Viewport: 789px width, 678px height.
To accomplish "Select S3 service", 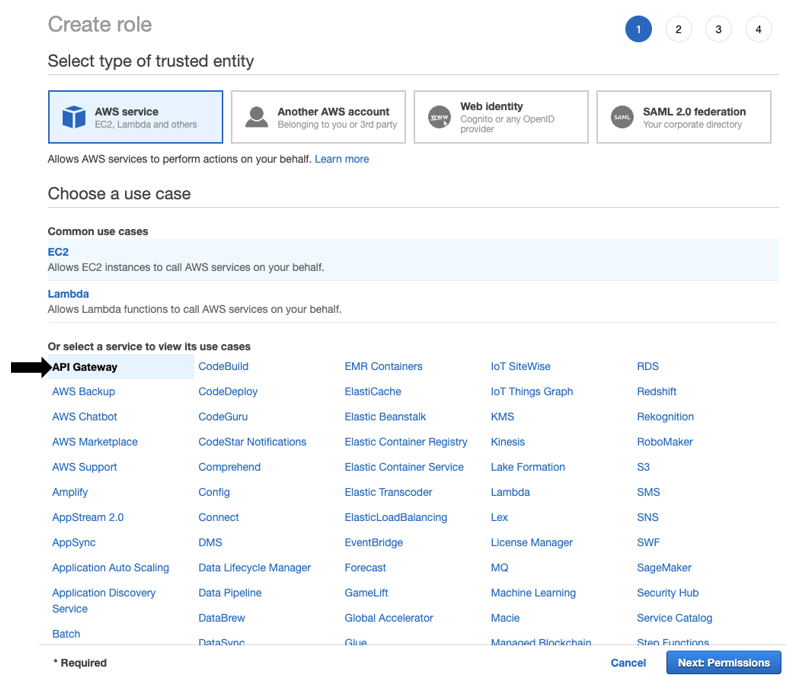I will 643,467.
